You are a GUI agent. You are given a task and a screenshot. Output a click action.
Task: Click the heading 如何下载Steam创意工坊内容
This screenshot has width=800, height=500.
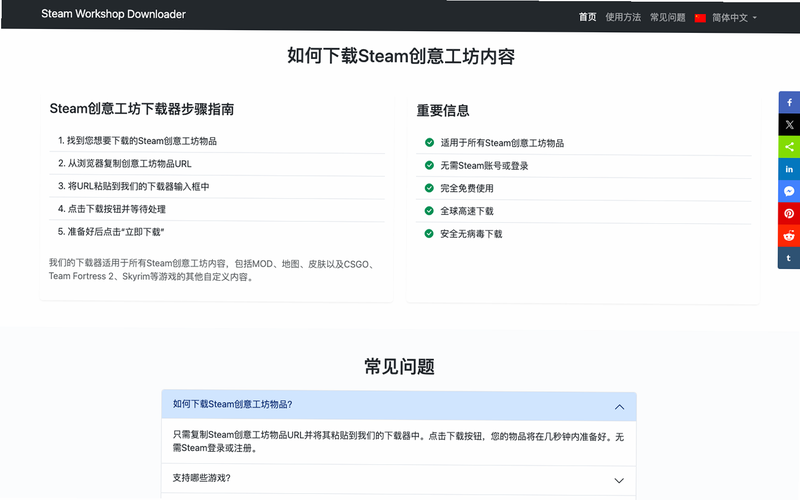tap(401, 56)
